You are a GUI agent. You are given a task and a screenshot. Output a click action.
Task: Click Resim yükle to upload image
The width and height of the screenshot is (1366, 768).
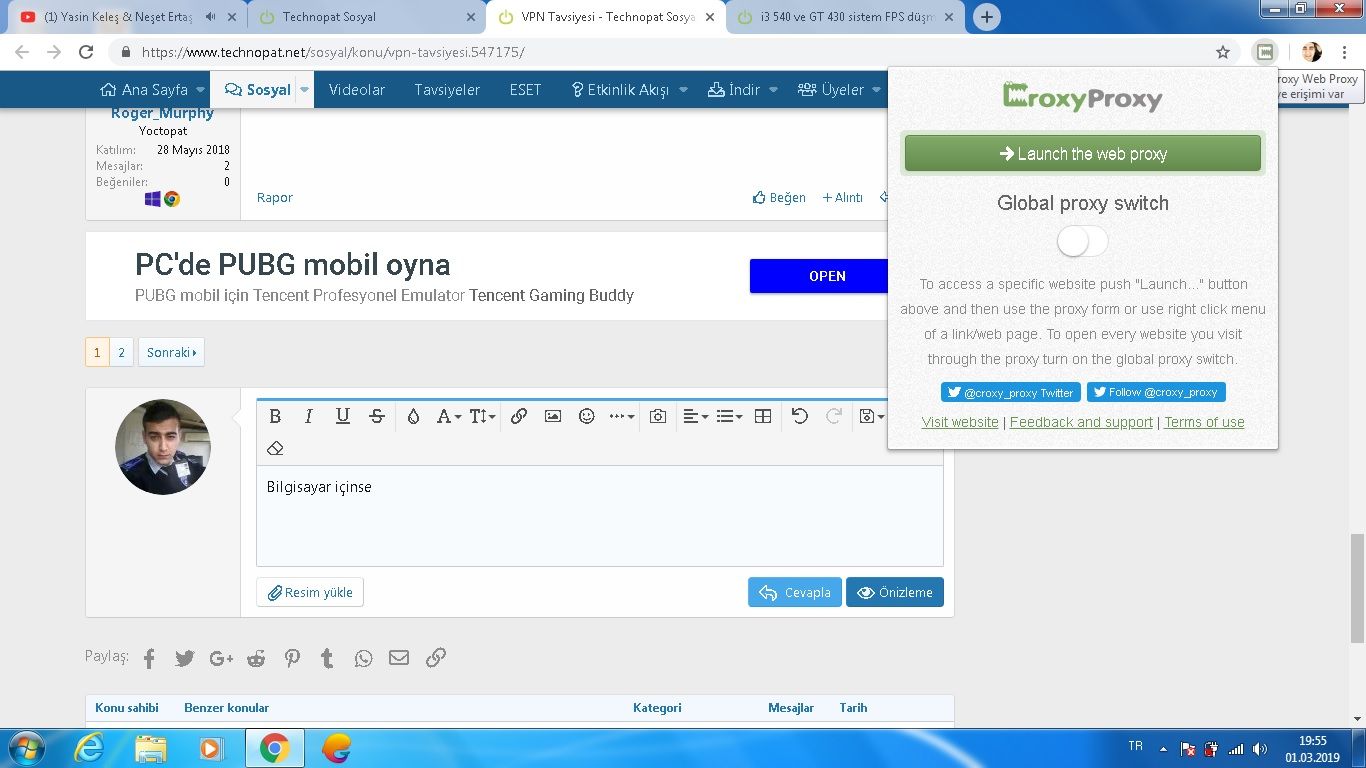(310, 592)
